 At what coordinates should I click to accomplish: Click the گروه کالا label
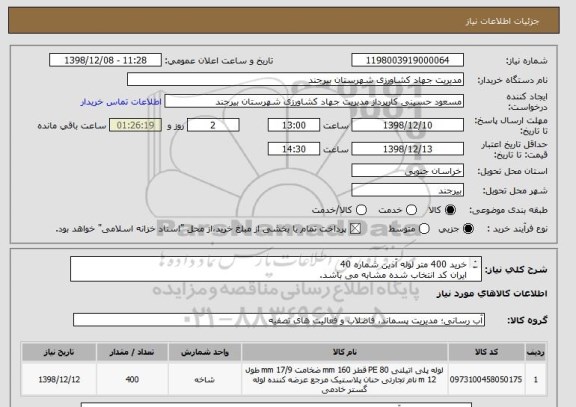coord(528,320)
